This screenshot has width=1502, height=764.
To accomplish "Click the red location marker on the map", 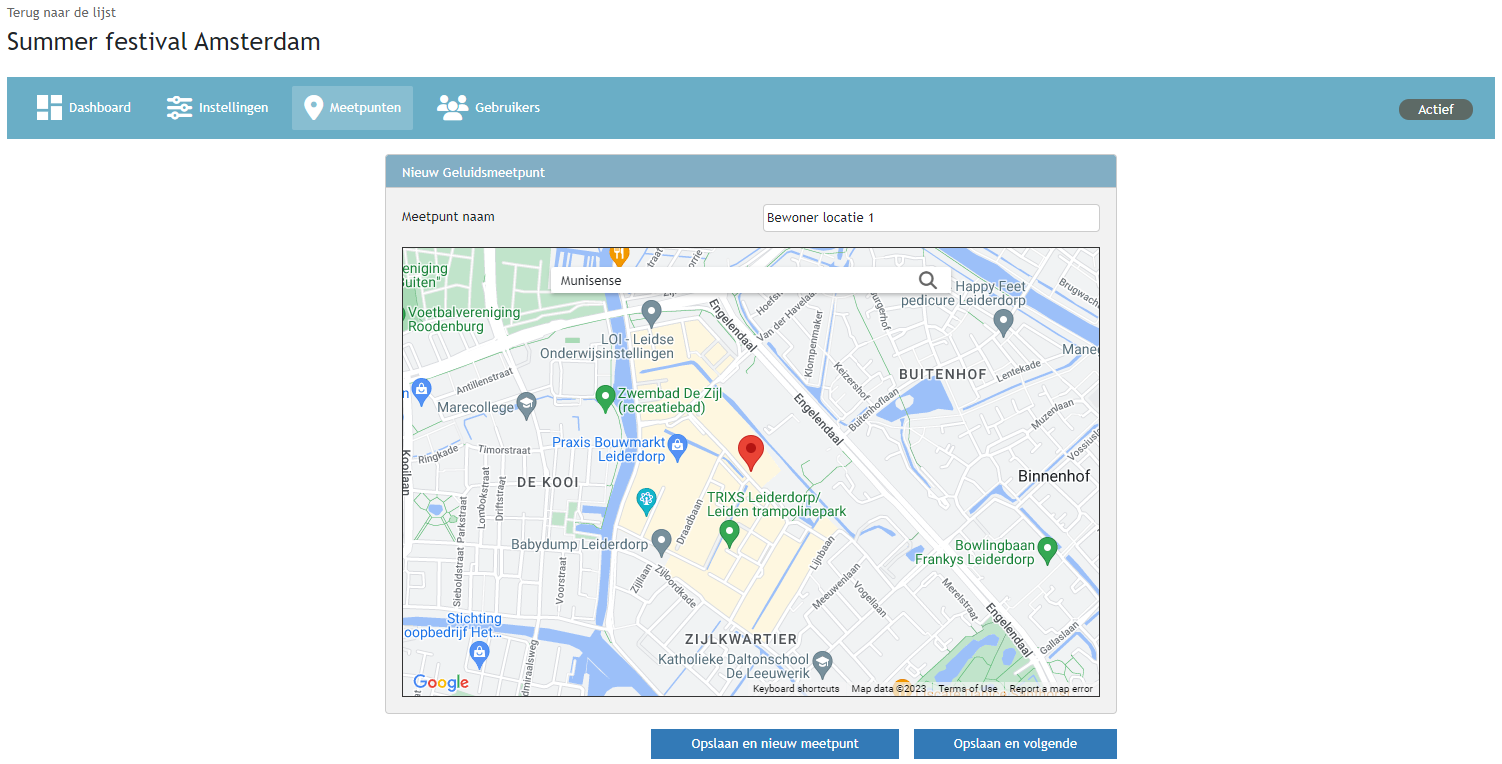I will [750, 452].
